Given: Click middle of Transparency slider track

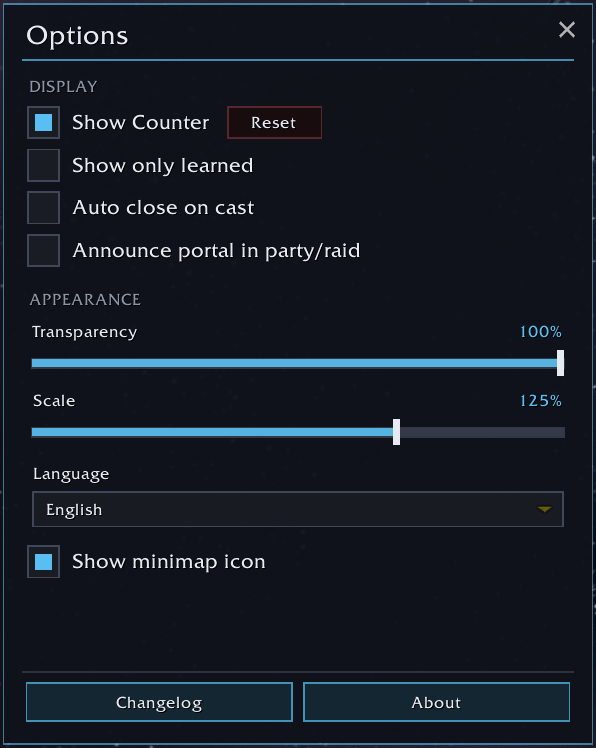Looking at the screenshot, I should coord(294,364).
